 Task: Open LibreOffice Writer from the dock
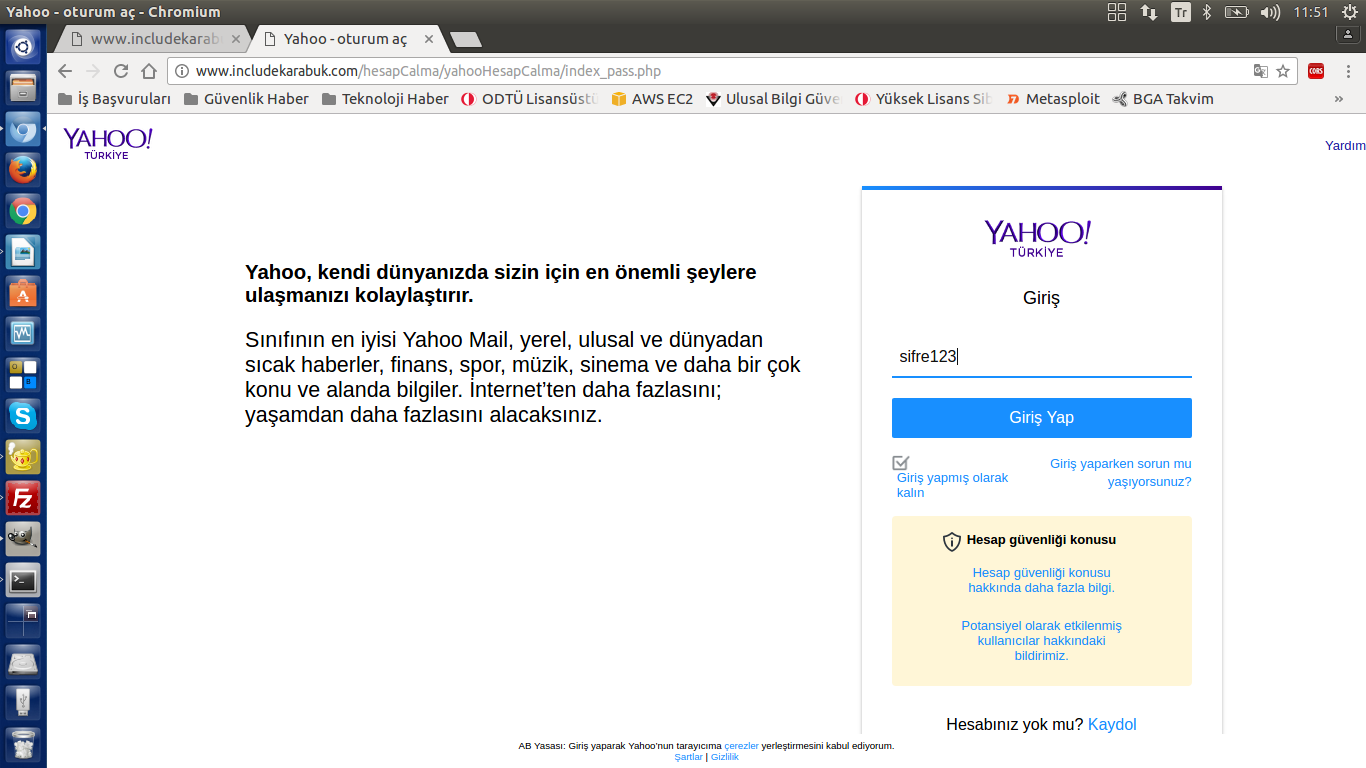(x=23, y=252)
